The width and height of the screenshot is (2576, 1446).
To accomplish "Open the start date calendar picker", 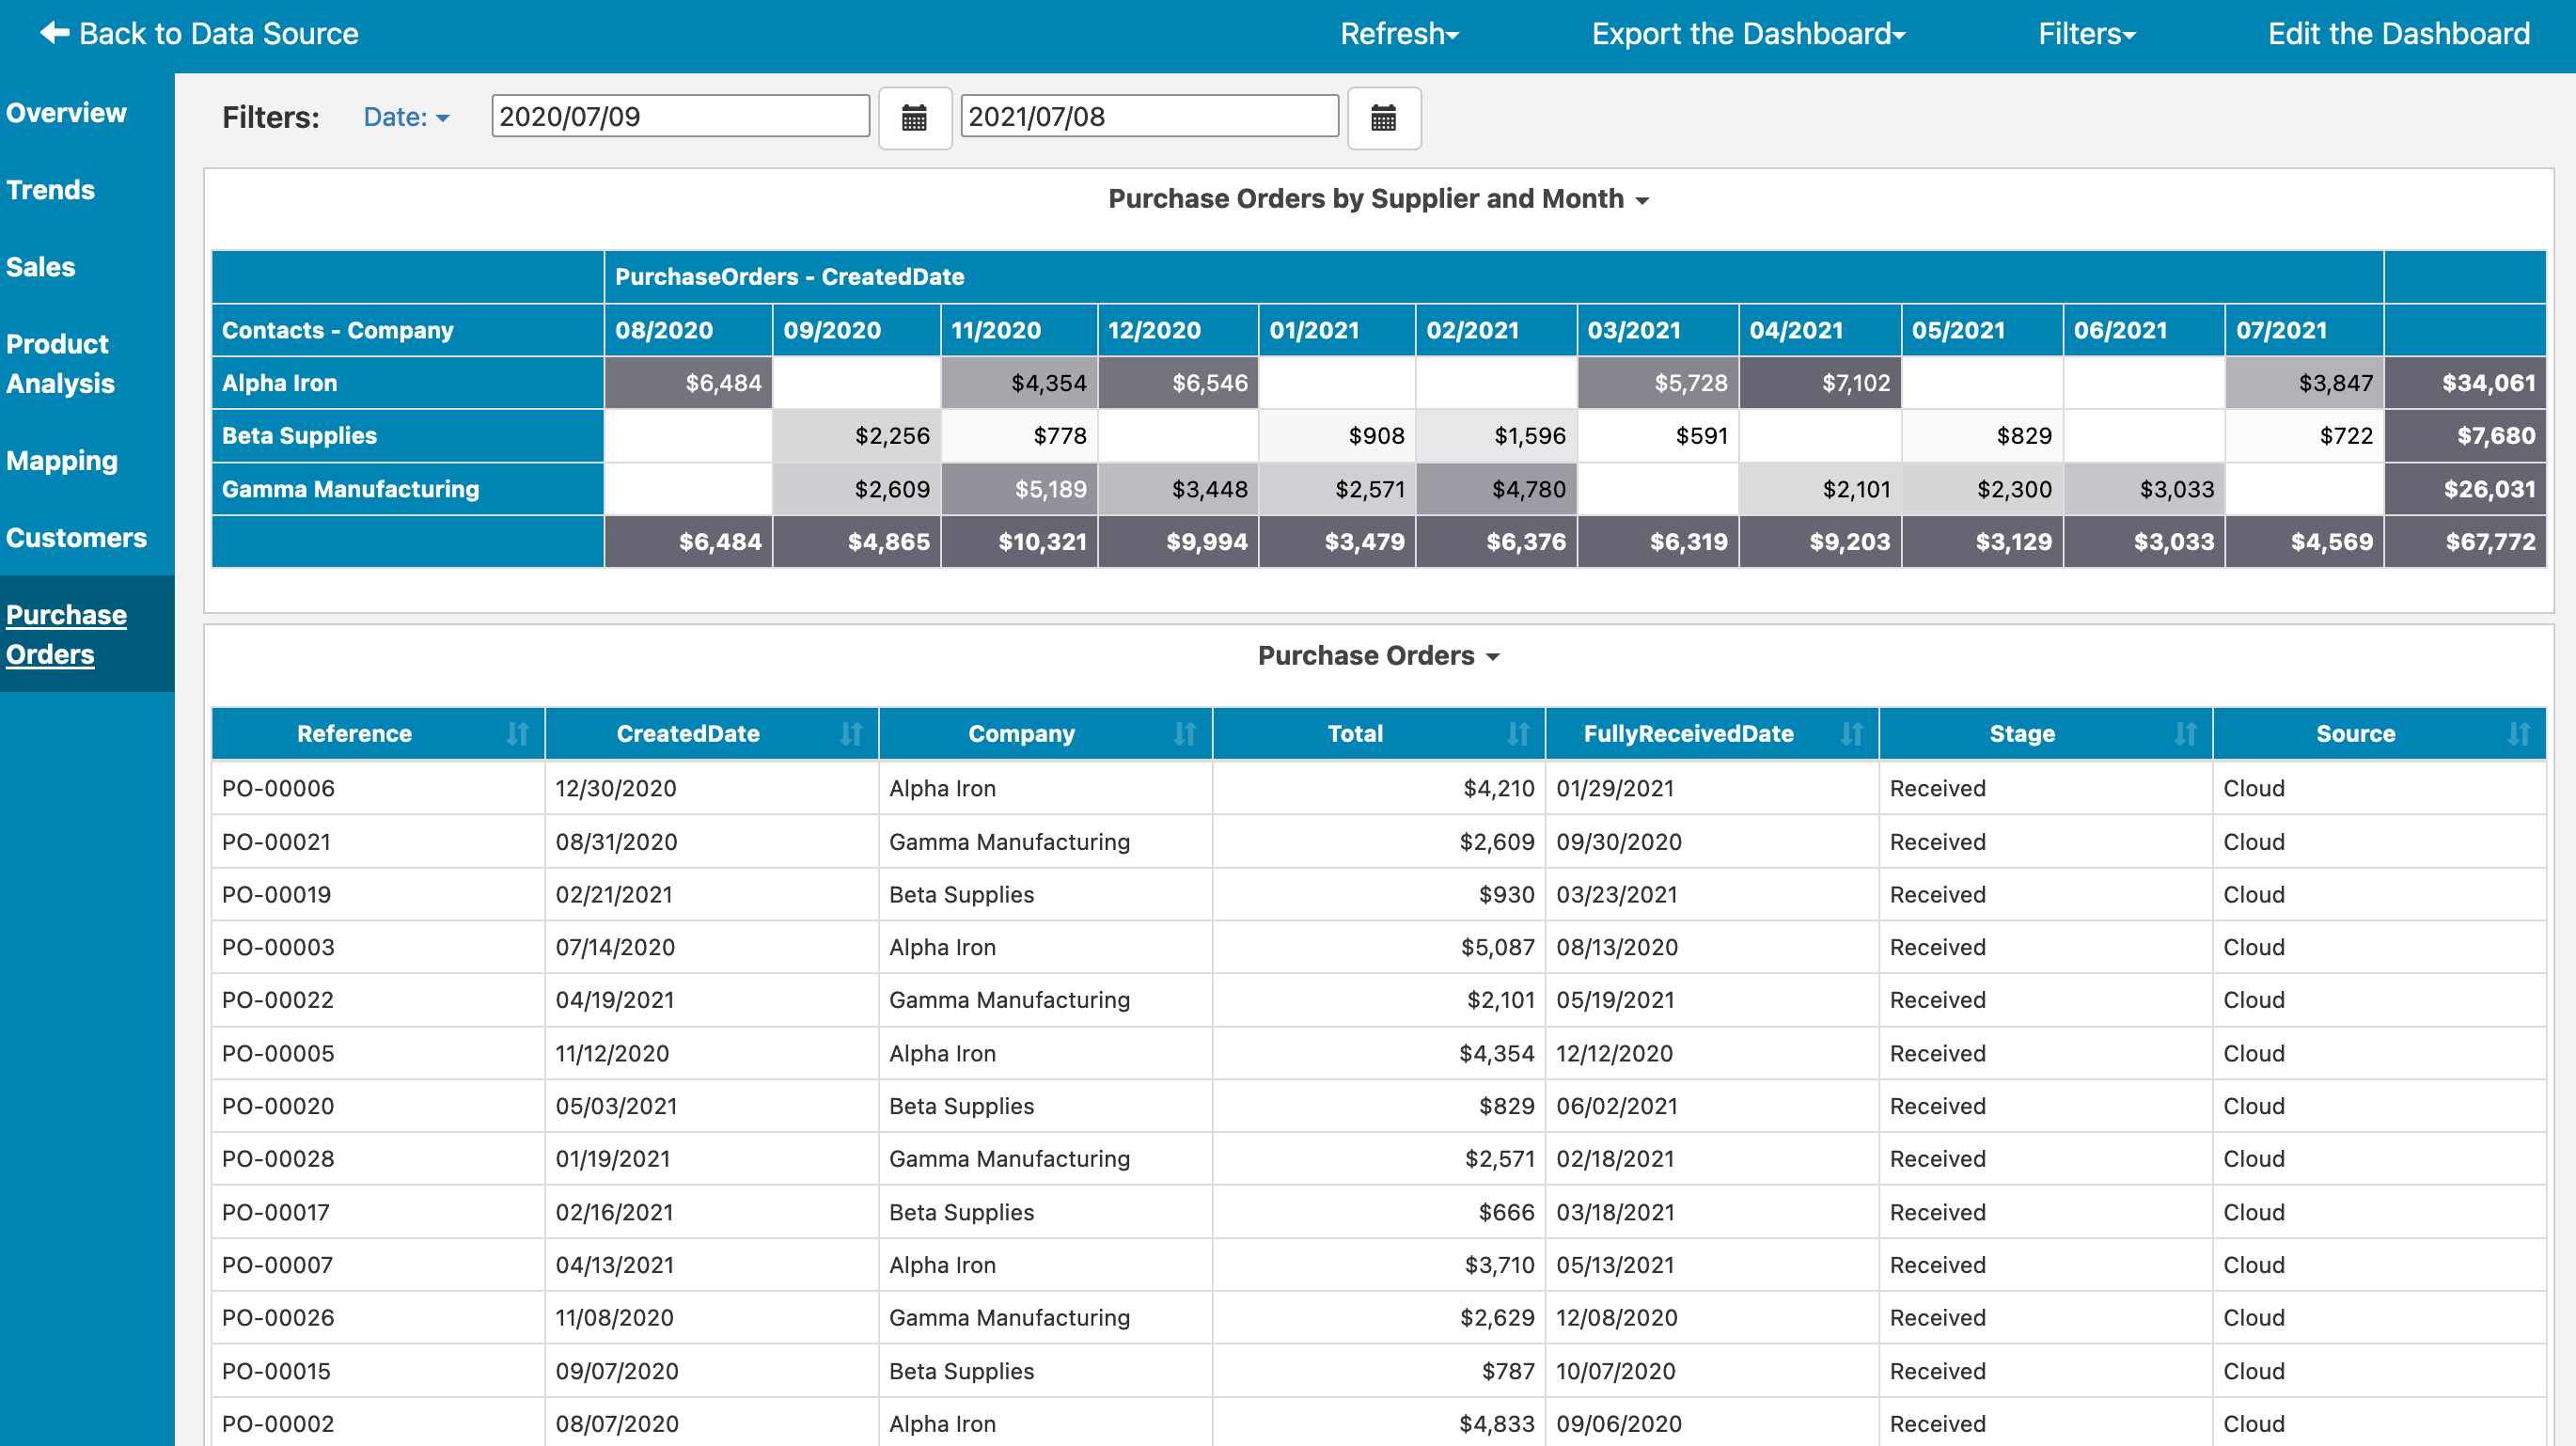I will point(914,118).
